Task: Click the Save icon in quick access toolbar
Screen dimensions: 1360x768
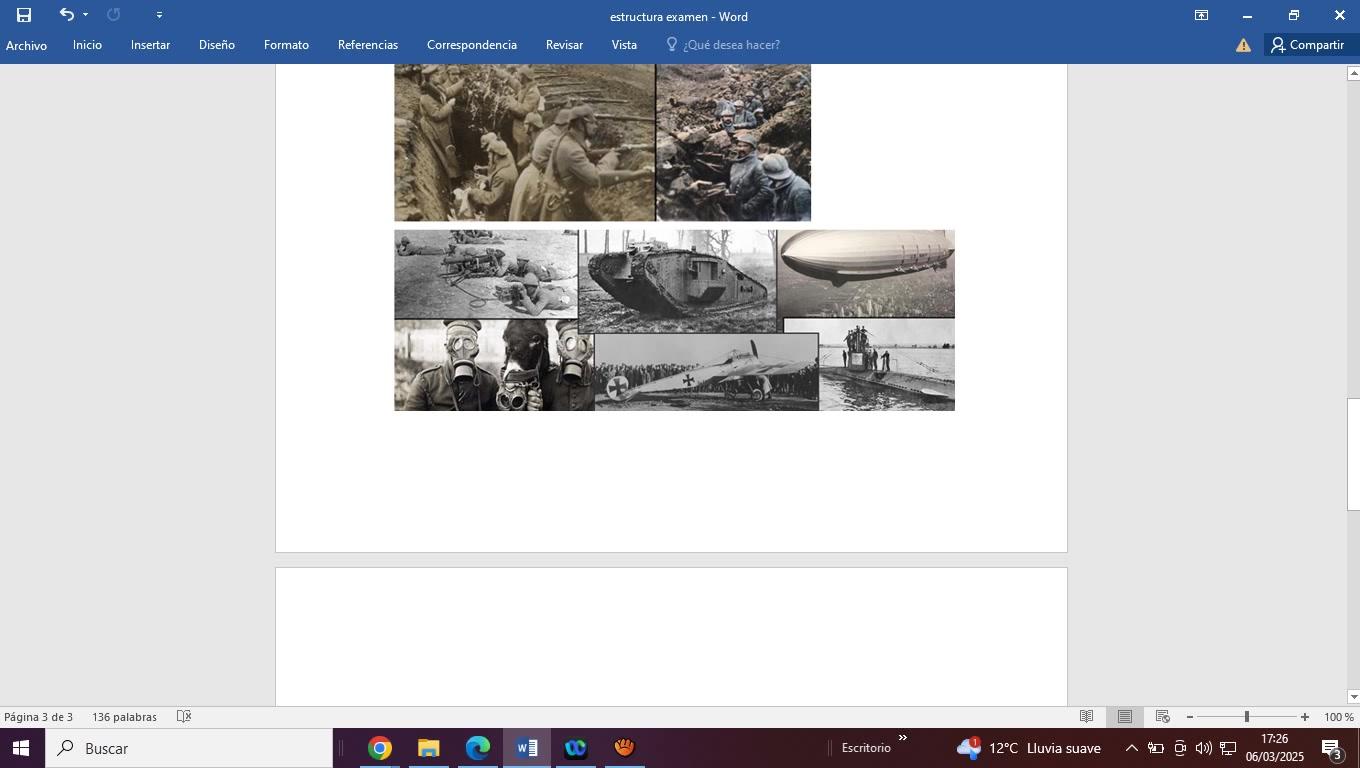Action: pyautogui.click(x=24, y=15)
